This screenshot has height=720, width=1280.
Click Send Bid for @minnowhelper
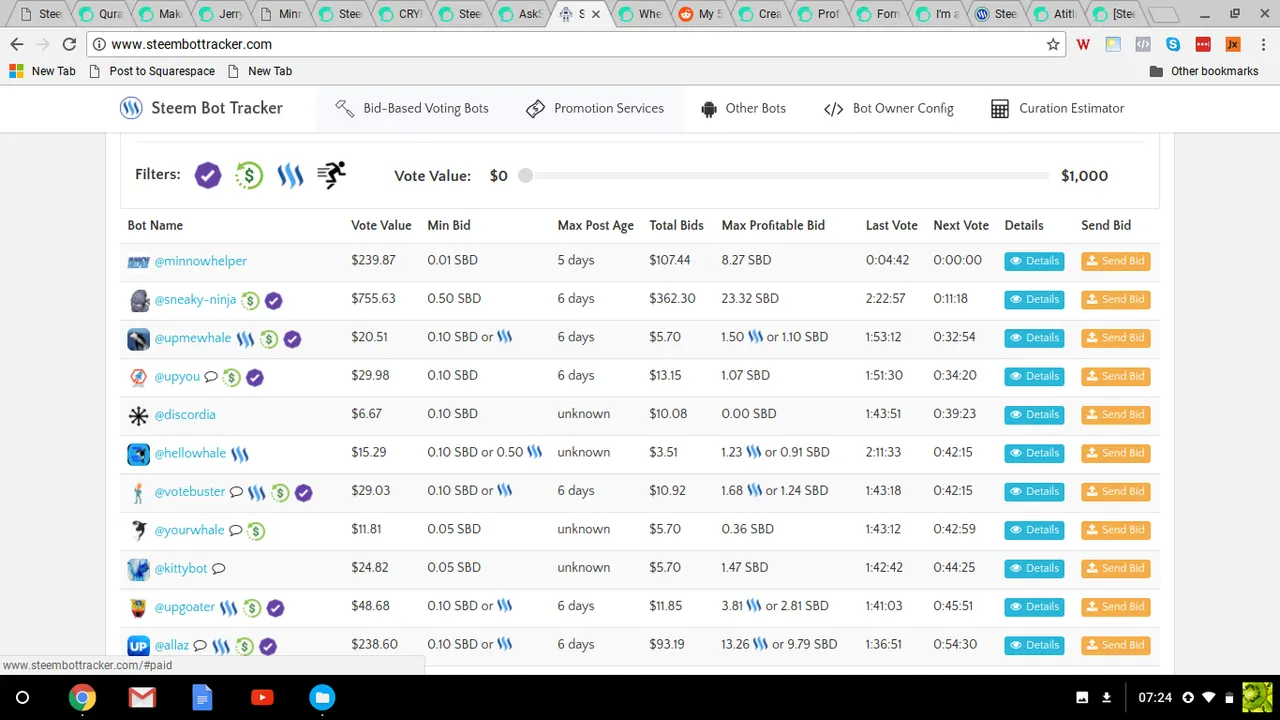(1115, 261)
